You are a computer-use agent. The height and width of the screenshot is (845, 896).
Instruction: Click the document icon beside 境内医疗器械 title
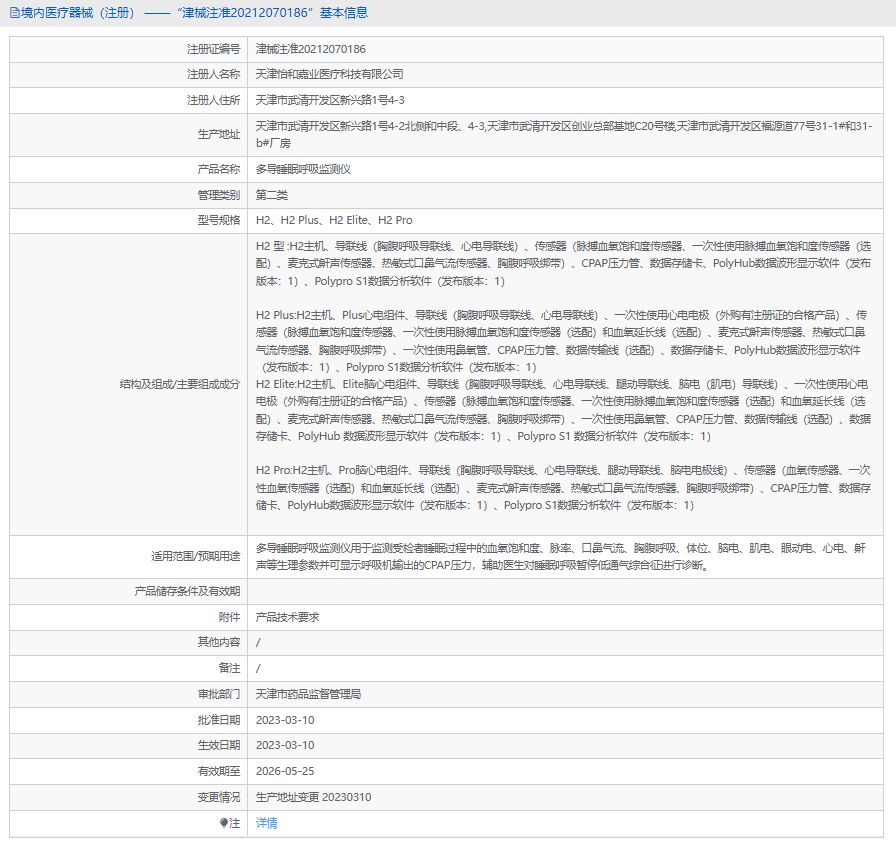[14, 13]
